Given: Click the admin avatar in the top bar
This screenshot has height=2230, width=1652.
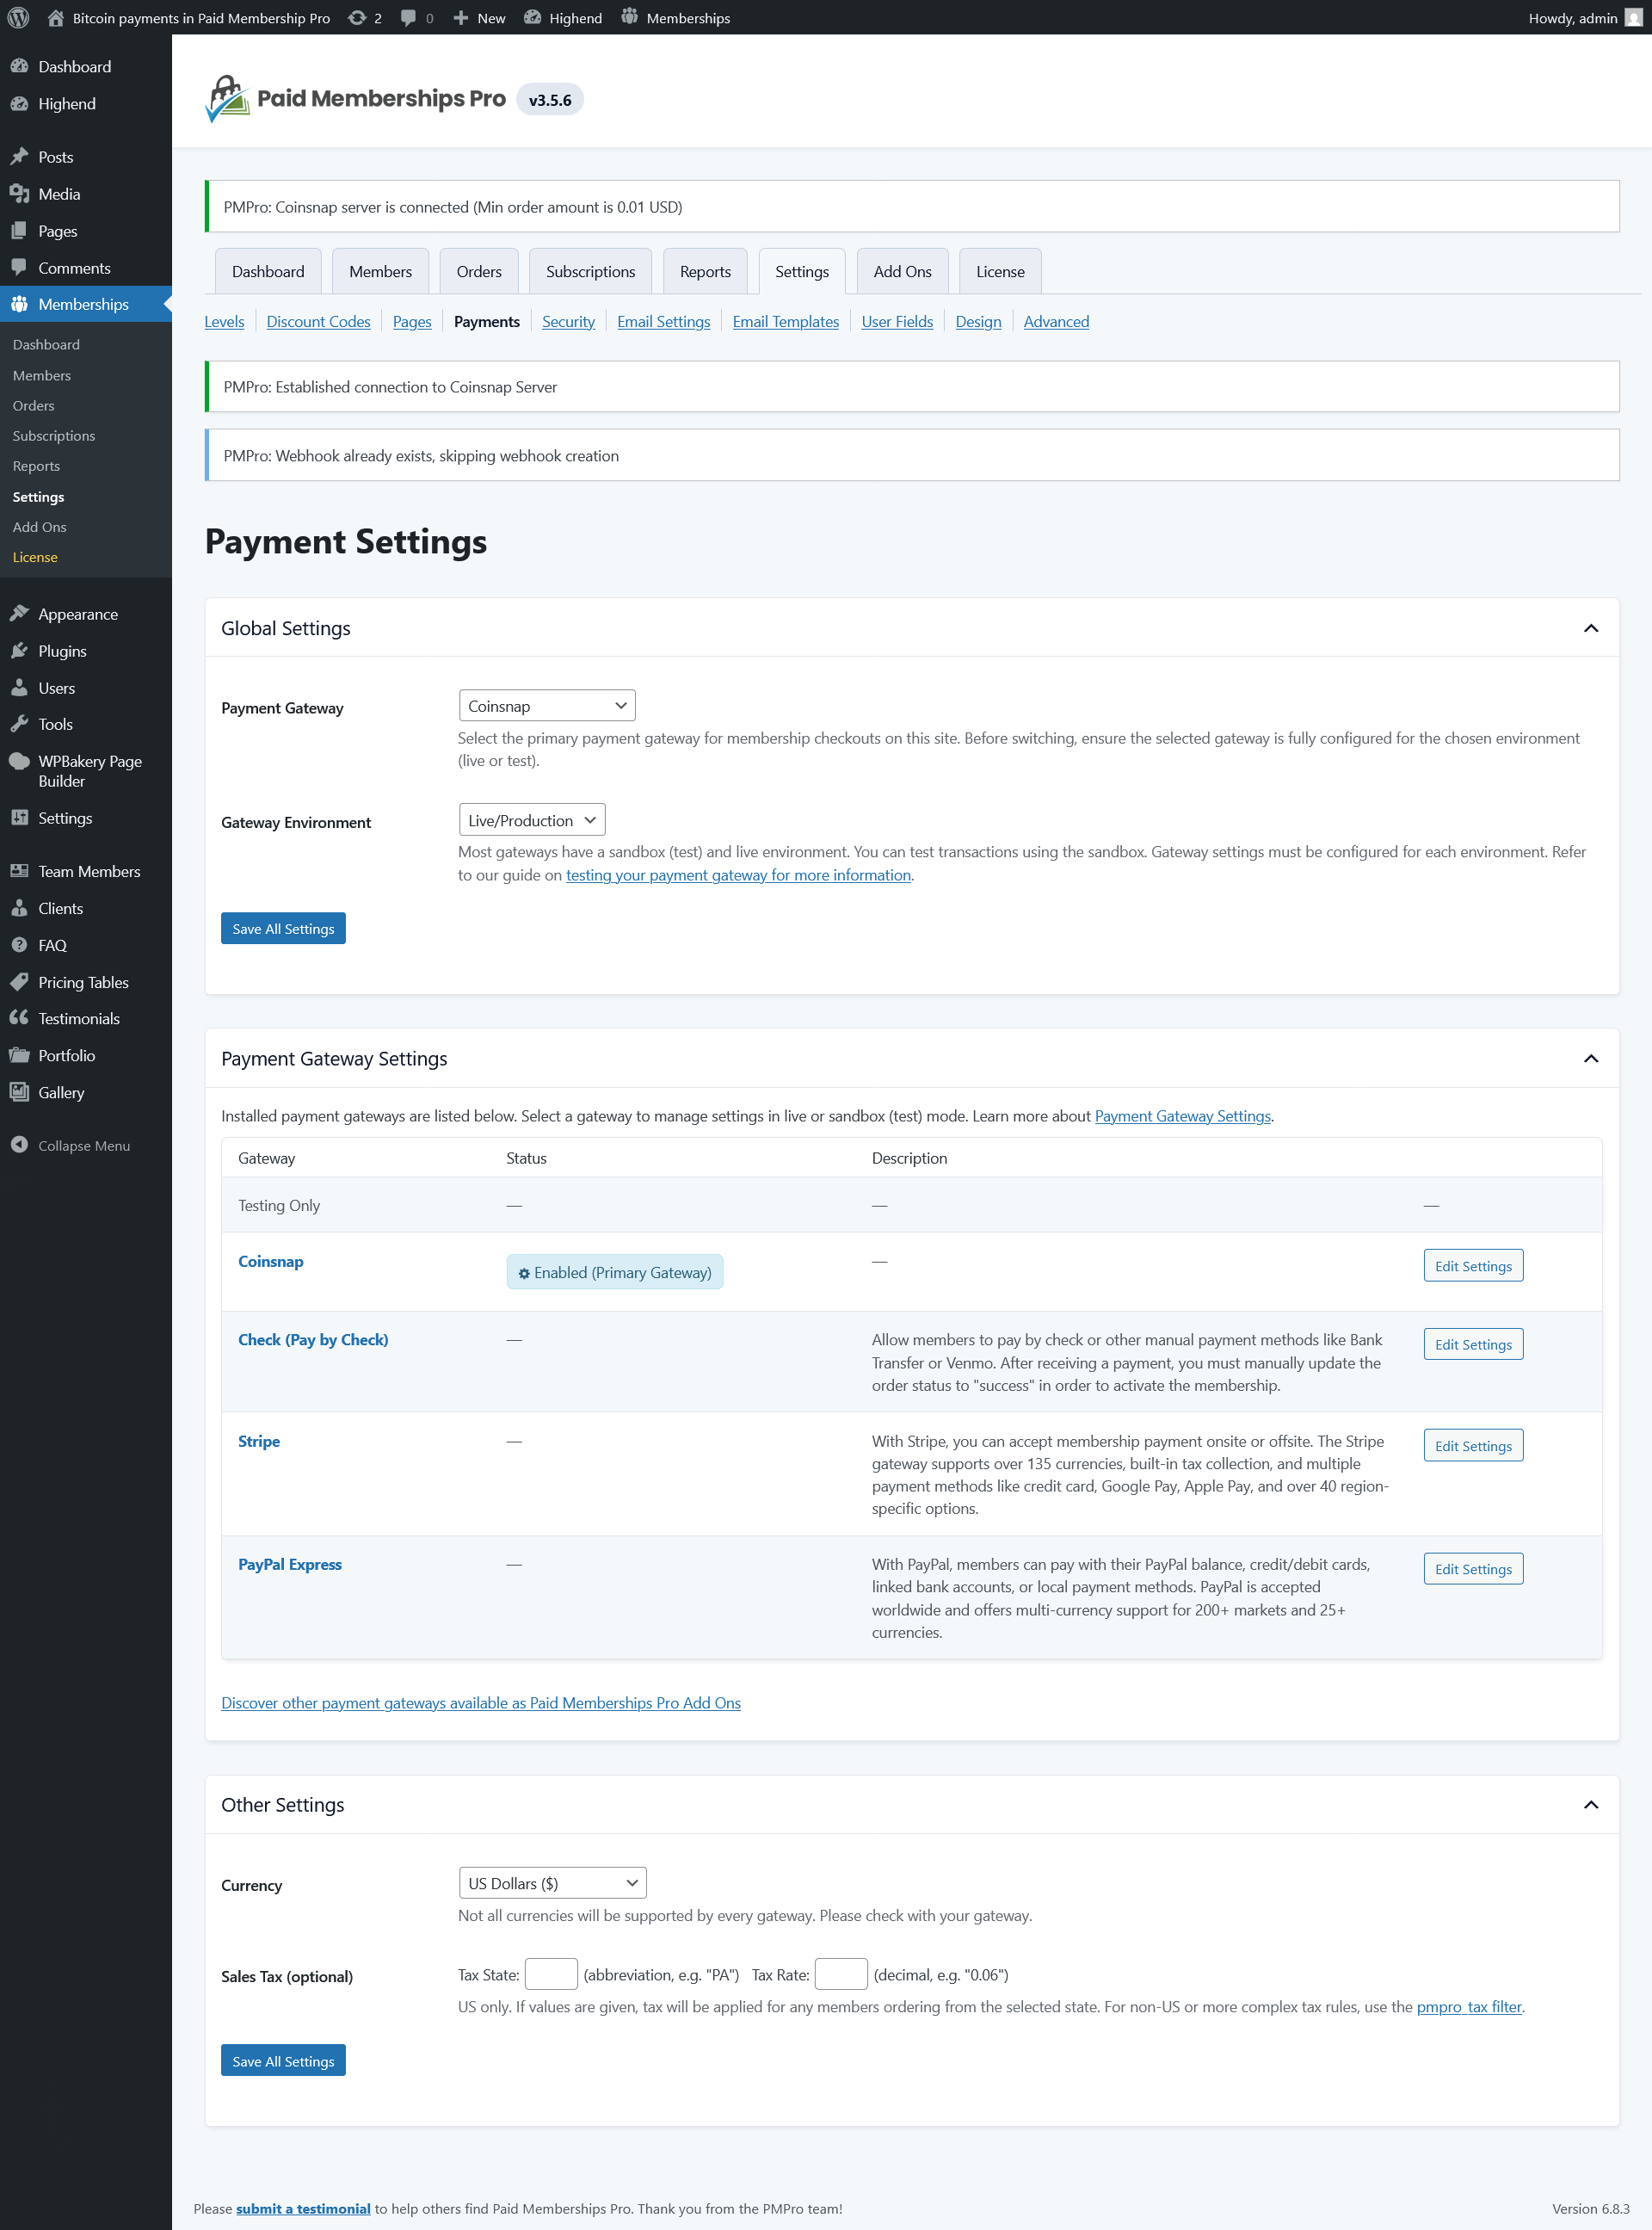Looking at the screenshot, I should [1633, 17].
